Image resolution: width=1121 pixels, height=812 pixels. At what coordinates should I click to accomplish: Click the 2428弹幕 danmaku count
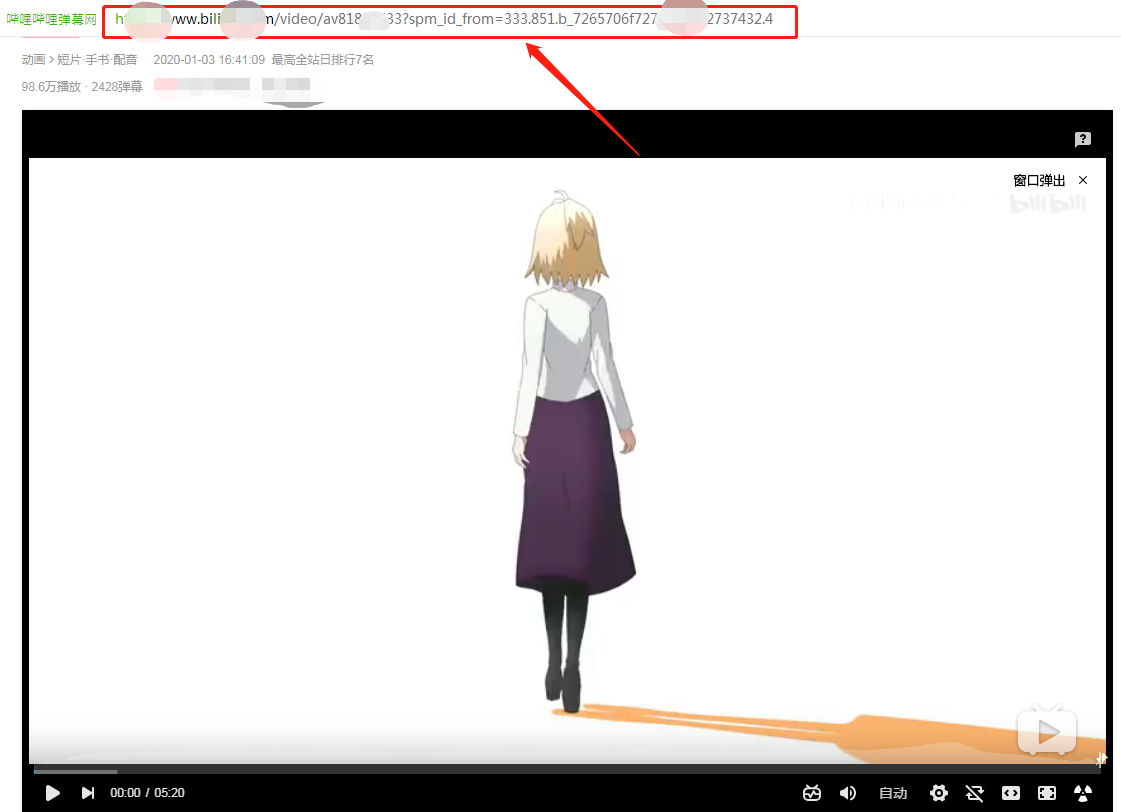pyautogui.click(x=117, y=86)
